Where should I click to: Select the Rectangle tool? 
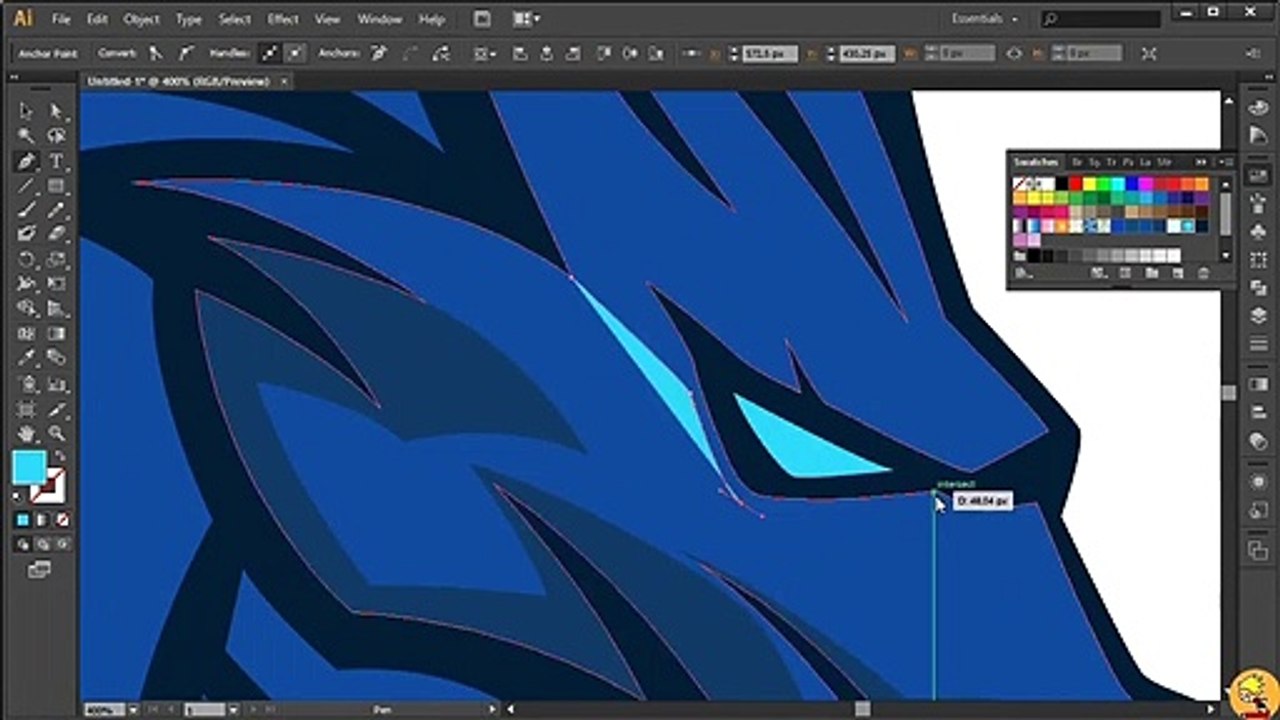click(56, 185)
